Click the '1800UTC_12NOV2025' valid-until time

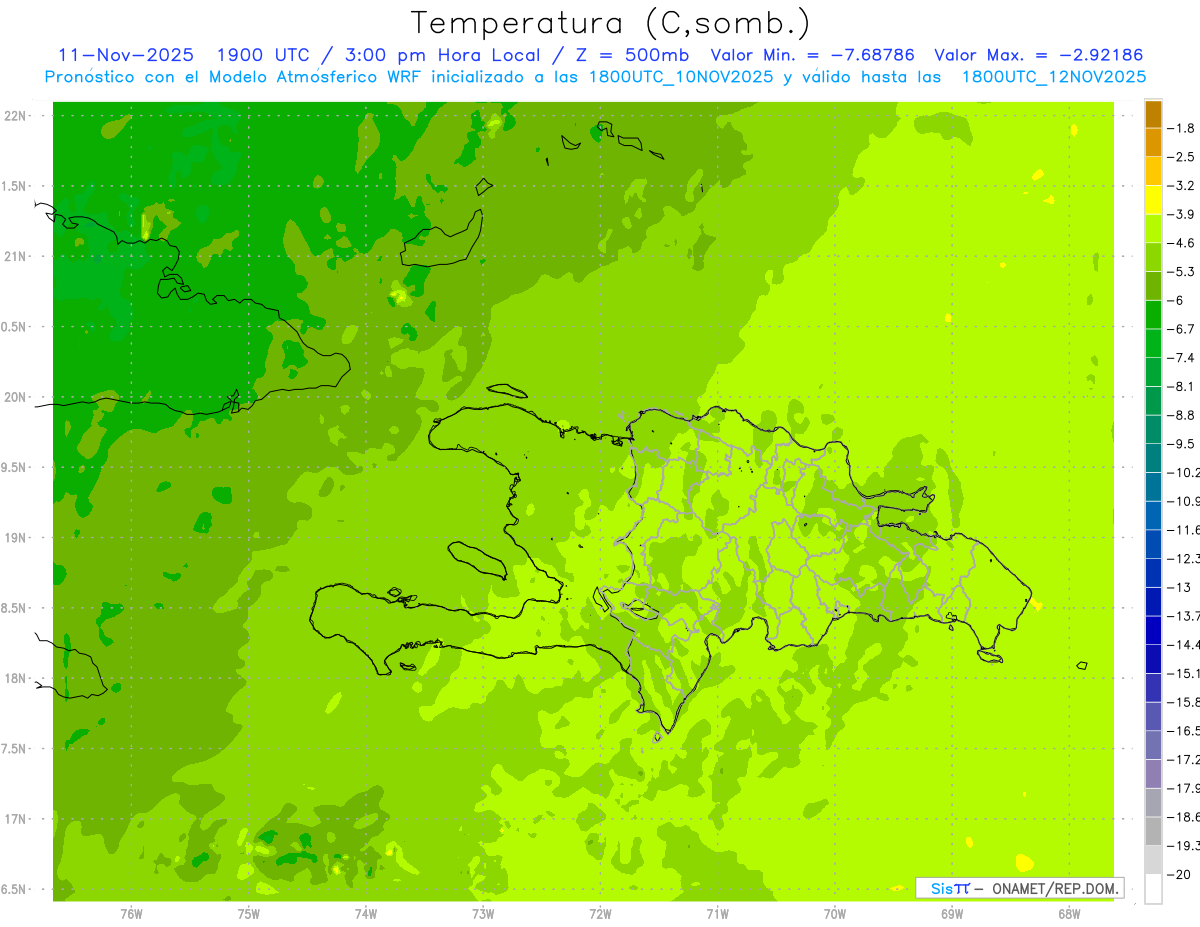pos(1054,77)
